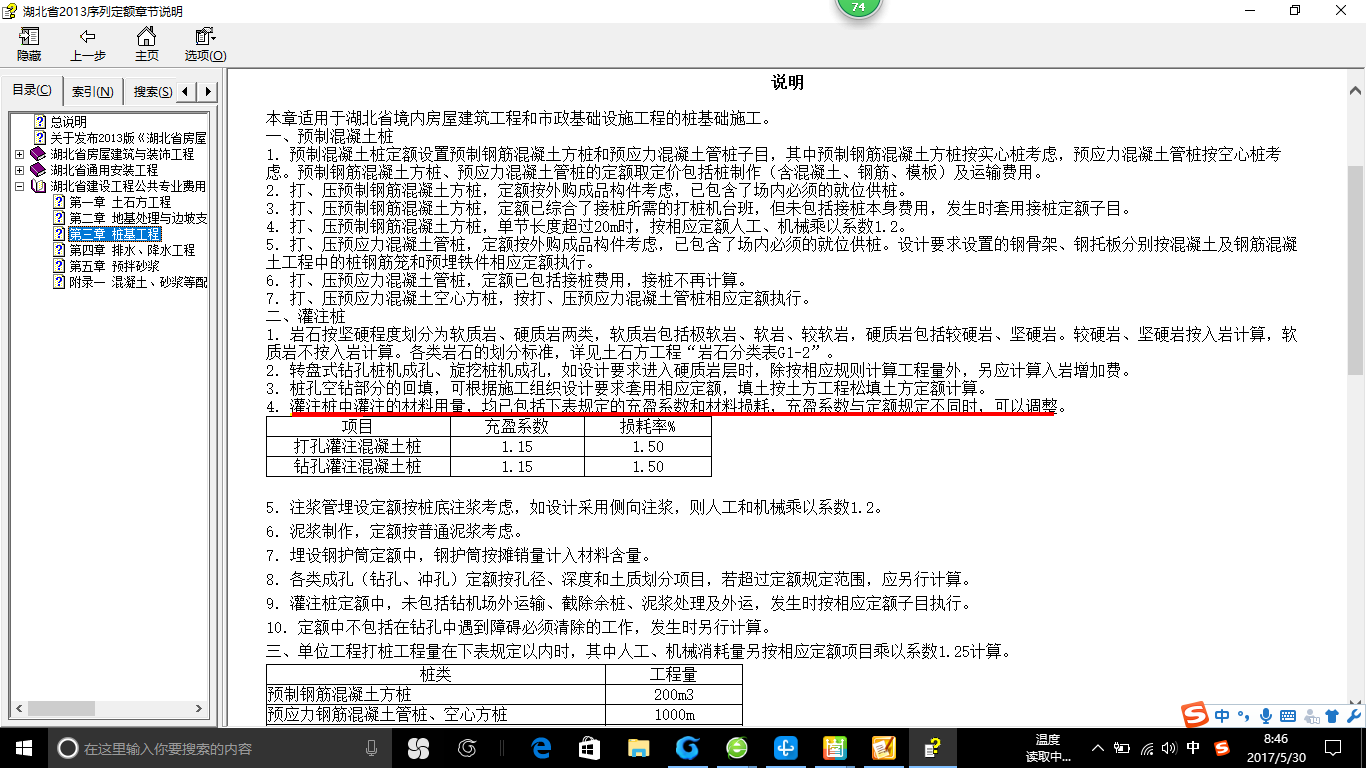Open the 总说明 topic
This screenshot has width=1366, height=768.
tap(68, 122)
